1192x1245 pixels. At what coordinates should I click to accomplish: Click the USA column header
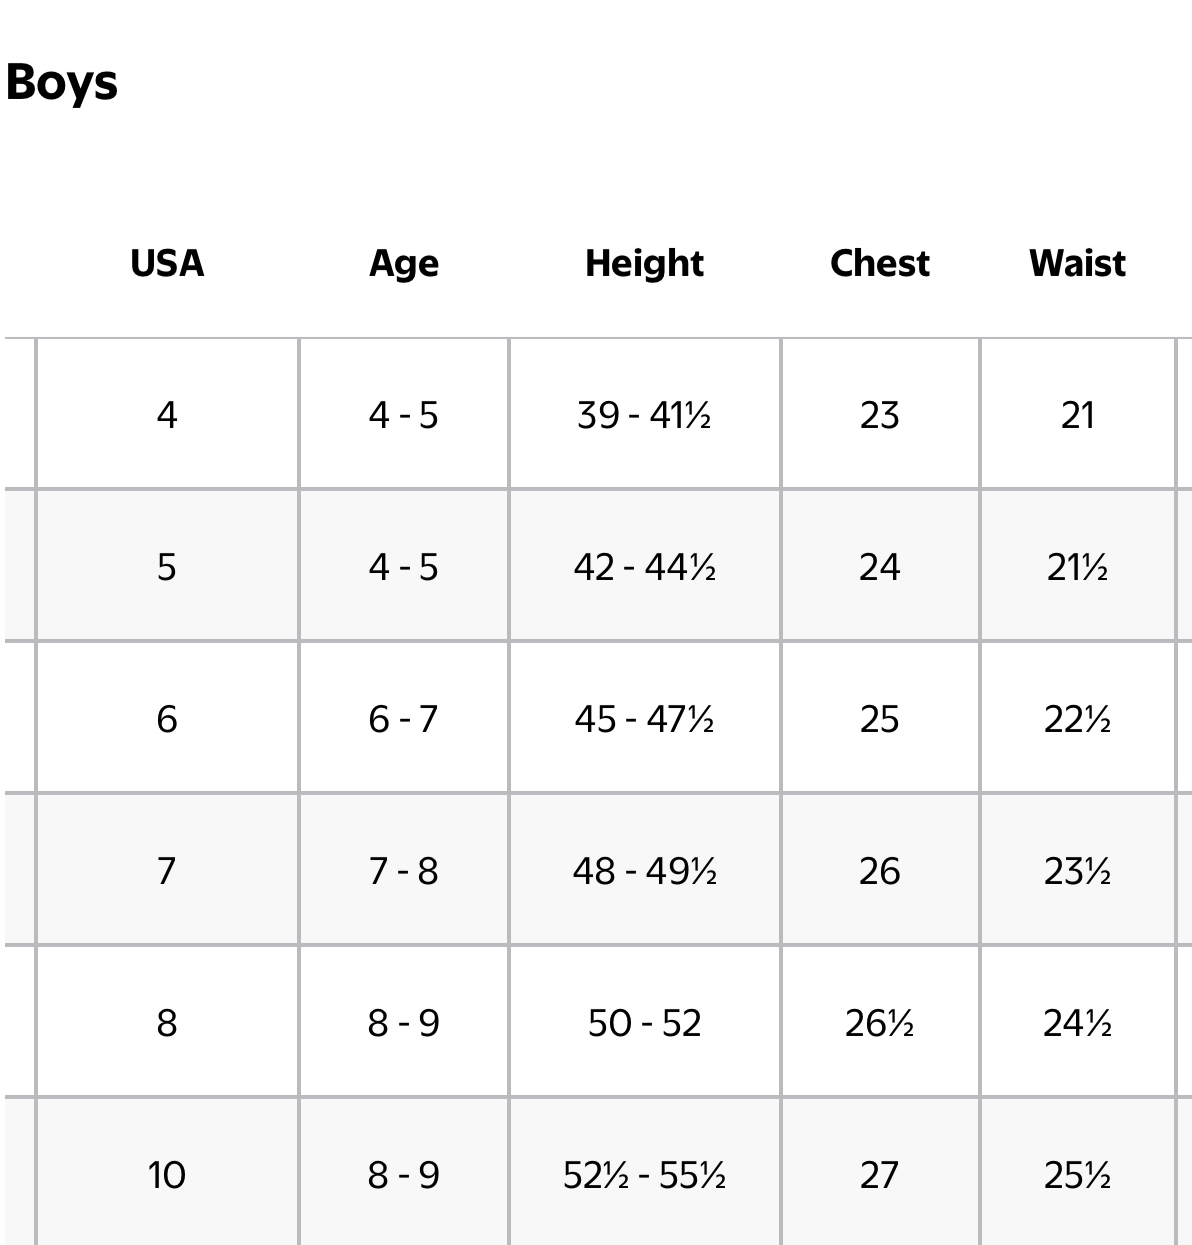click(167, 263)
